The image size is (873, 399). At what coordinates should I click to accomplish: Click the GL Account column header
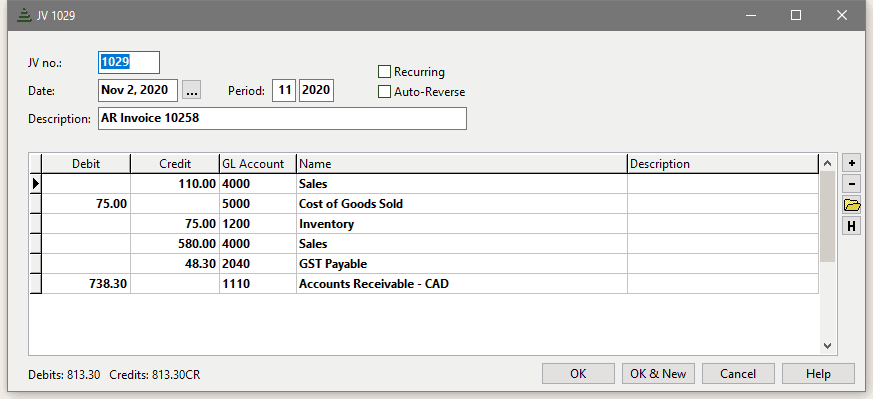tap(258, 164)
